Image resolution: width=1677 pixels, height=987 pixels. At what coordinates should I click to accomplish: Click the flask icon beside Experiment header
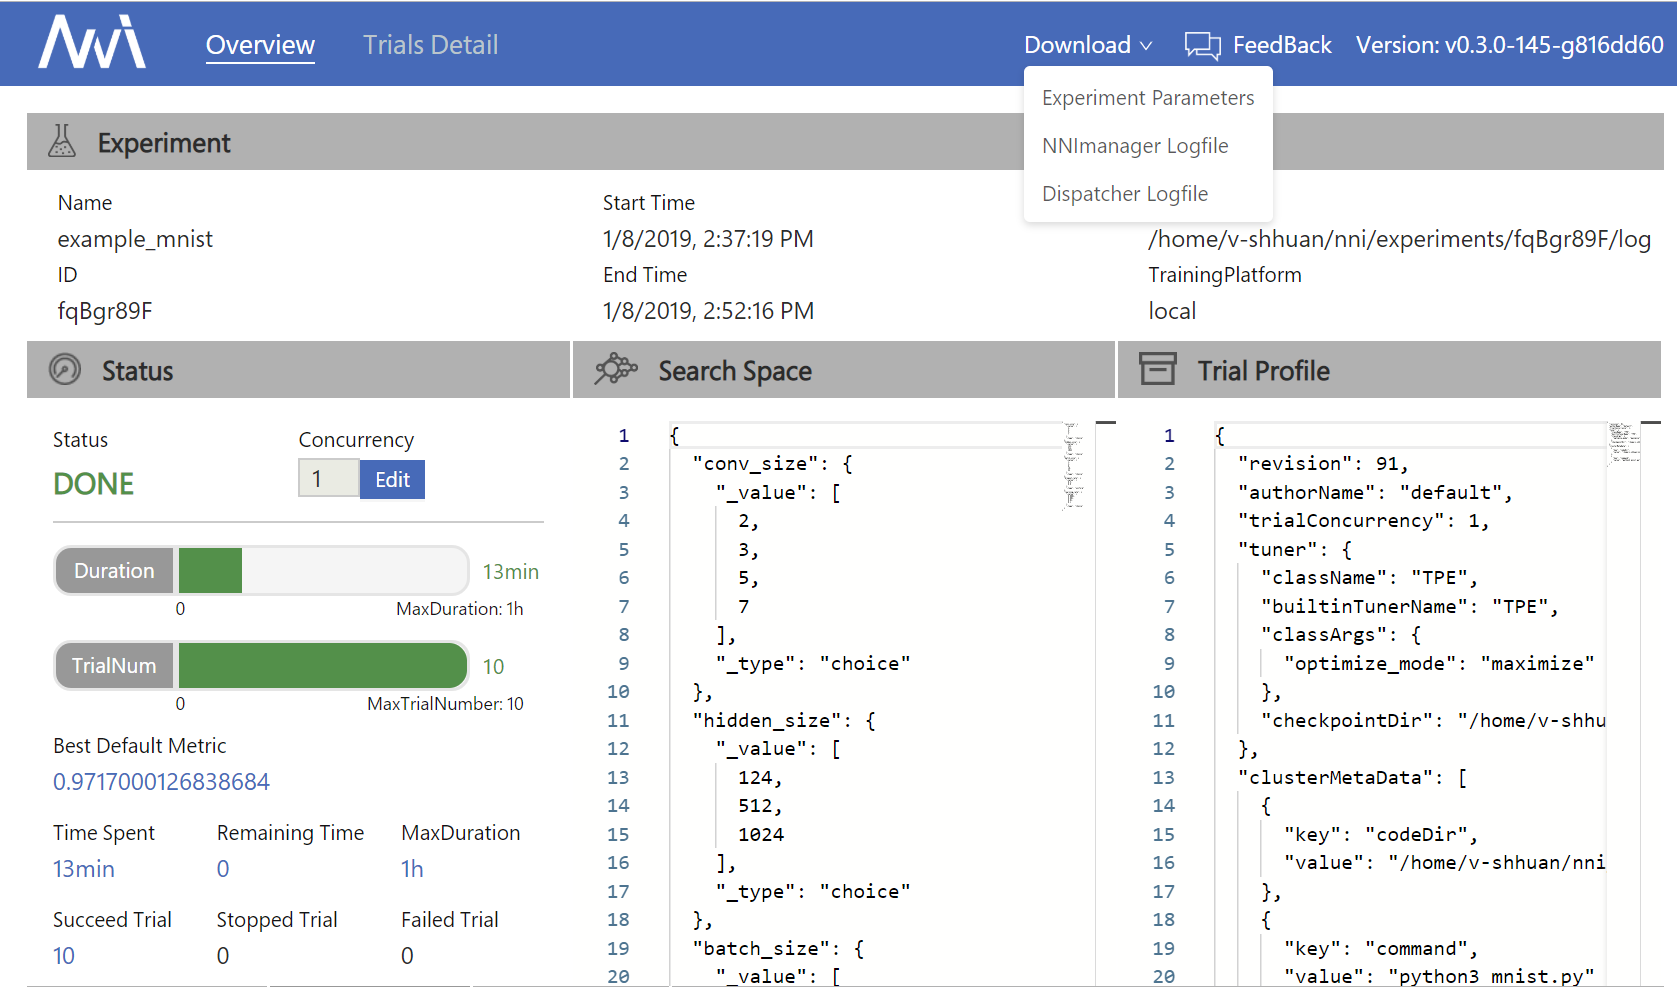pos(62,142)
